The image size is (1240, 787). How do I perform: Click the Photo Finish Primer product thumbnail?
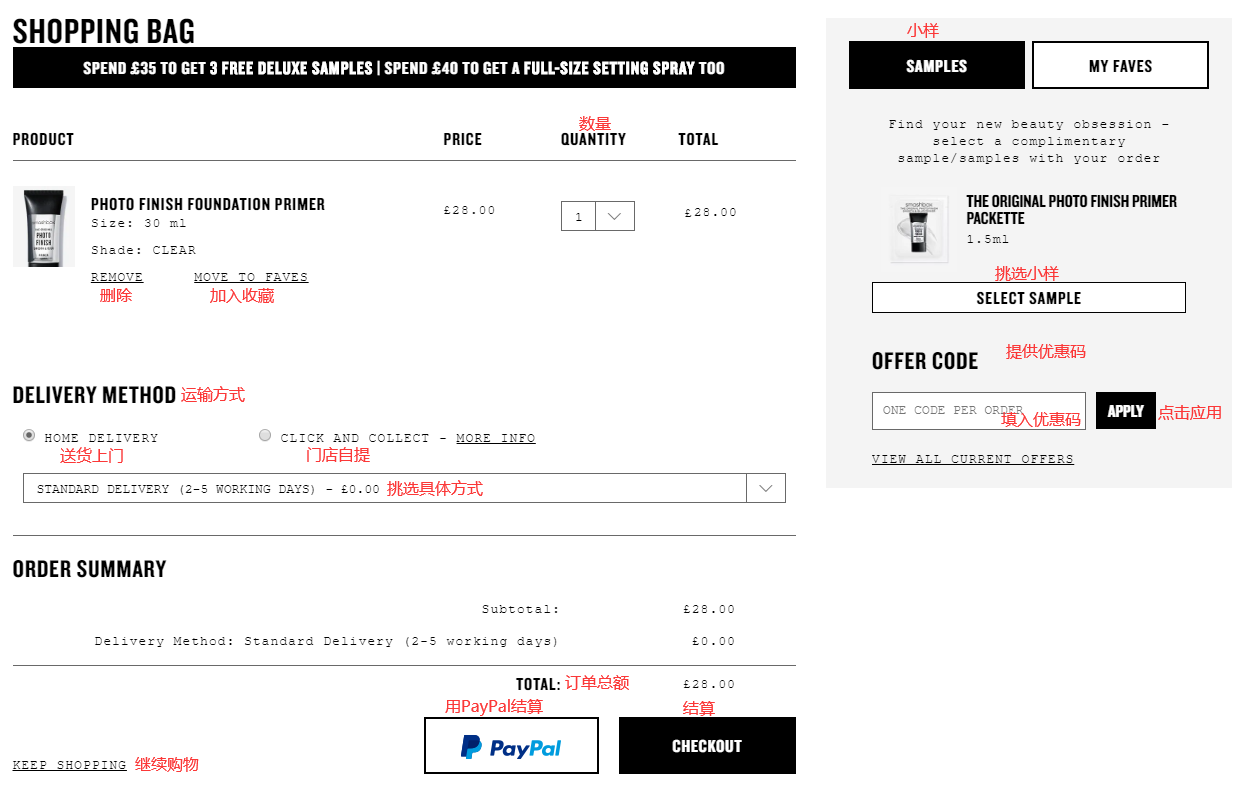click(43, 227)
